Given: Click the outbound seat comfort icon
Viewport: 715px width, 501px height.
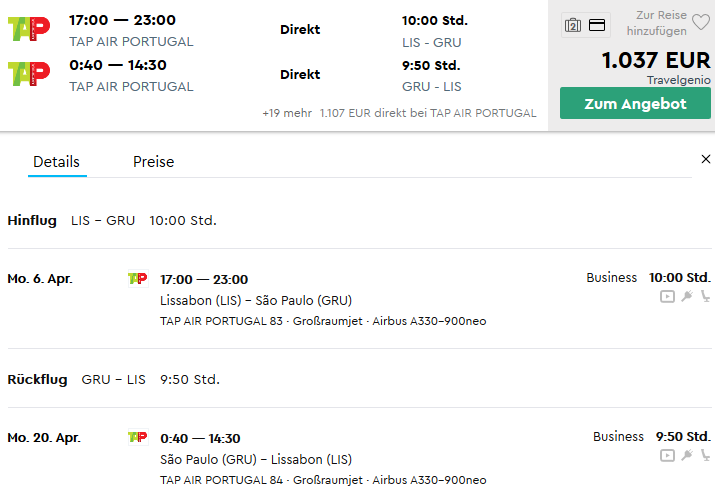Looking at the screenshot, I should click(x=705, y=296).
